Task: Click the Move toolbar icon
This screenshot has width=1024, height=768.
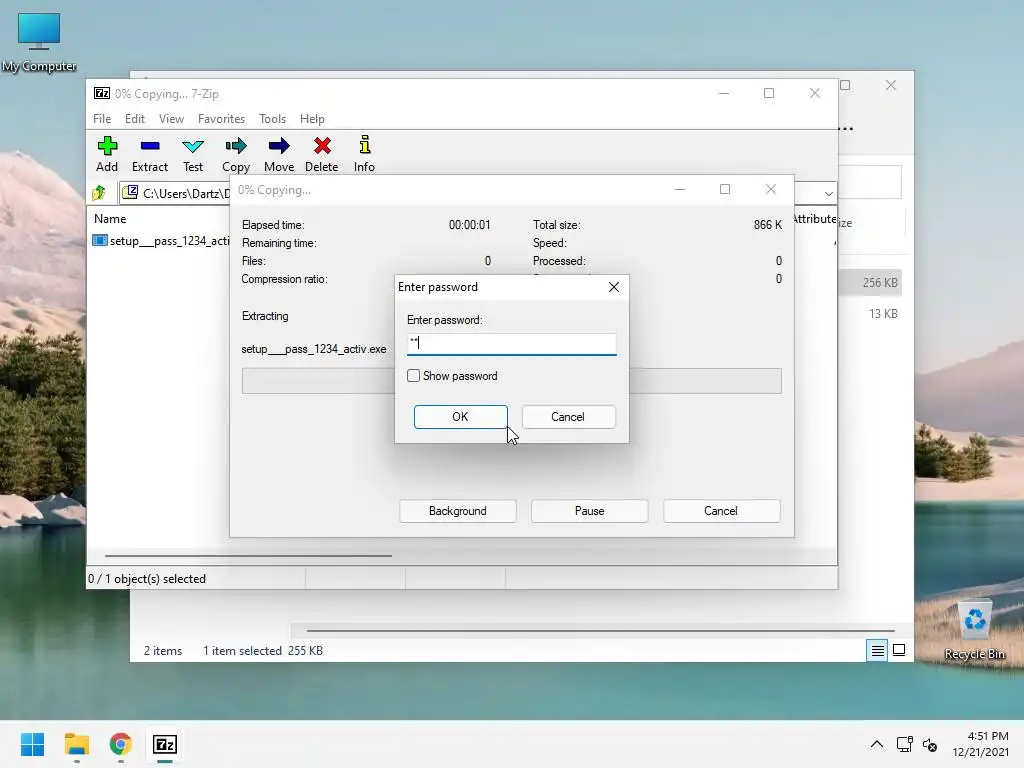Action: click(279, 154)
